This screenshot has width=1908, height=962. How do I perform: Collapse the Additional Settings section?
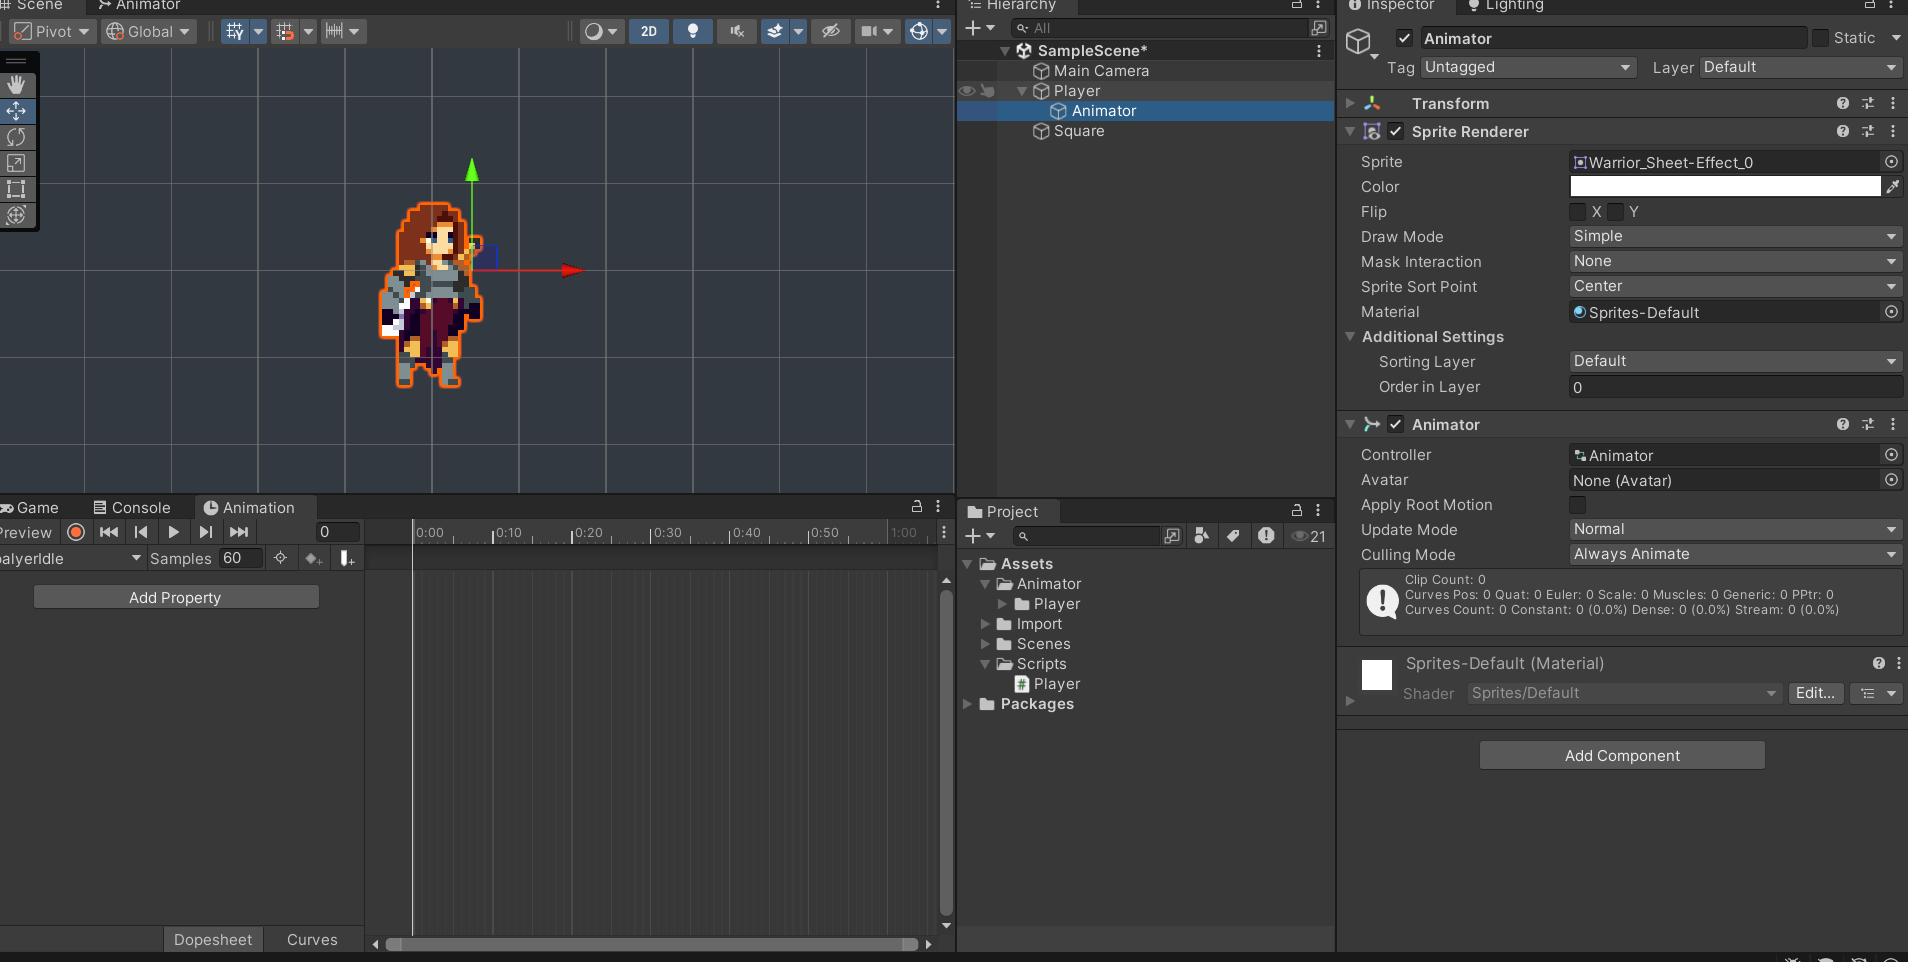tap(1348, 337)
